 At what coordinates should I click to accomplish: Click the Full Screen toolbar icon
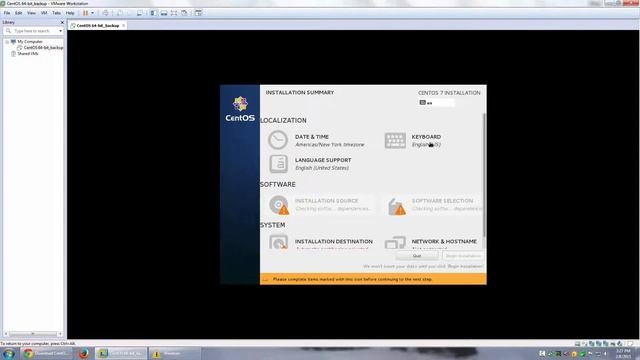(x=174, y=13)
